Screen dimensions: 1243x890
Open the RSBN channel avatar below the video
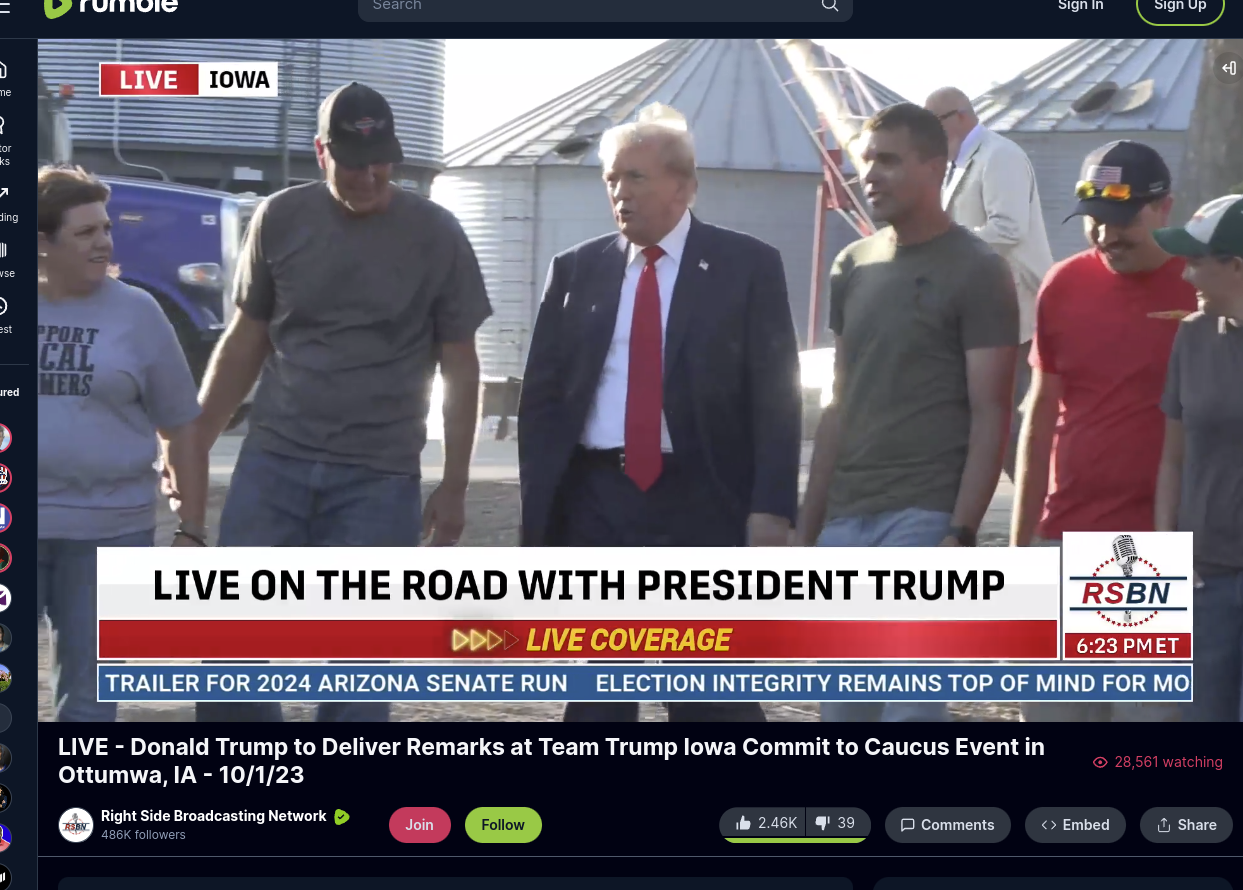pyautogui.click(x=76, y=825)
